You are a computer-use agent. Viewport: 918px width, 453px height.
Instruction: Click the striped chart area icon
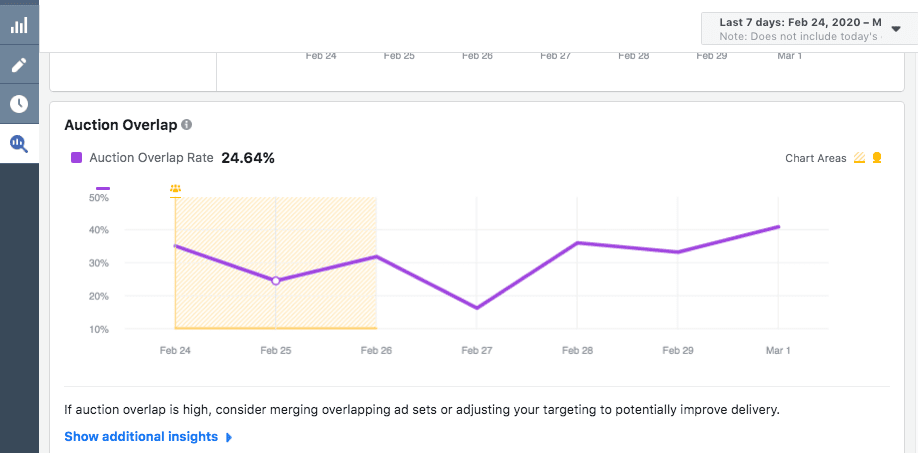pos(858,158)
